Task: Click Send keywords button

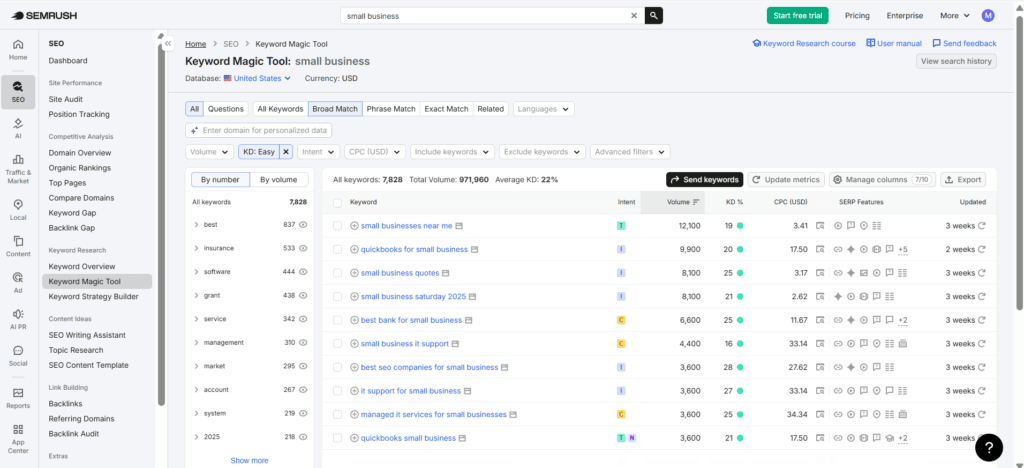Action: pyautogui.click(x=705, y=179)
